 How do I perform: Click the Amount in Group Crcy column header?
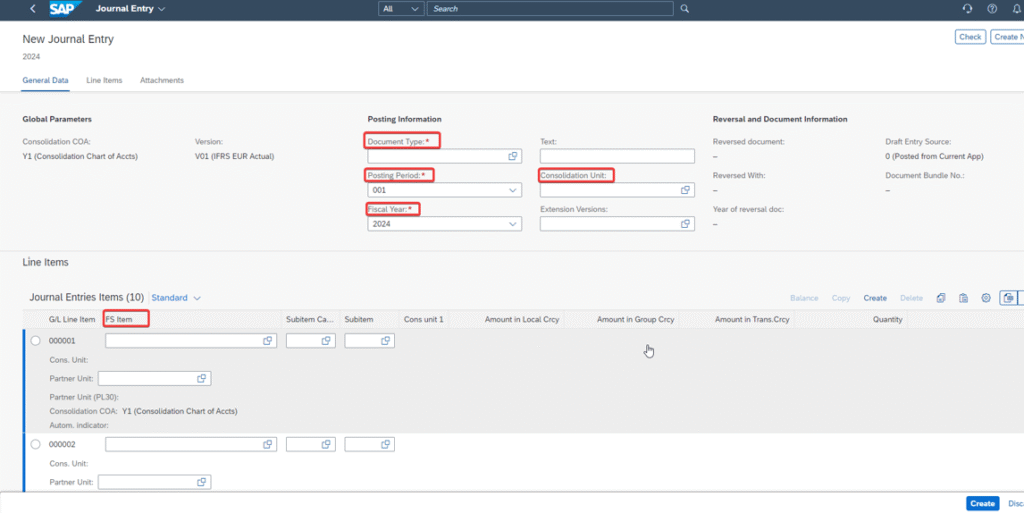pos(635,319)
